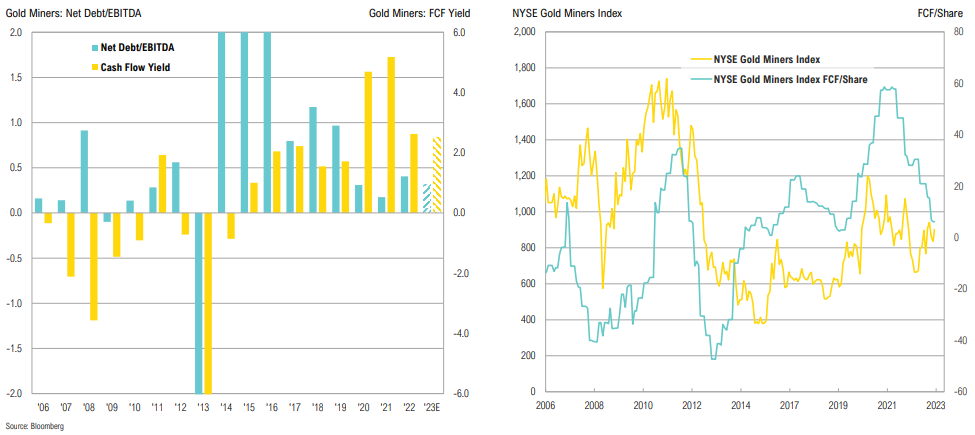Screen dimensions: 975x435
Task: Click the 2023 label on the right chart
Action: coord(935,406)
